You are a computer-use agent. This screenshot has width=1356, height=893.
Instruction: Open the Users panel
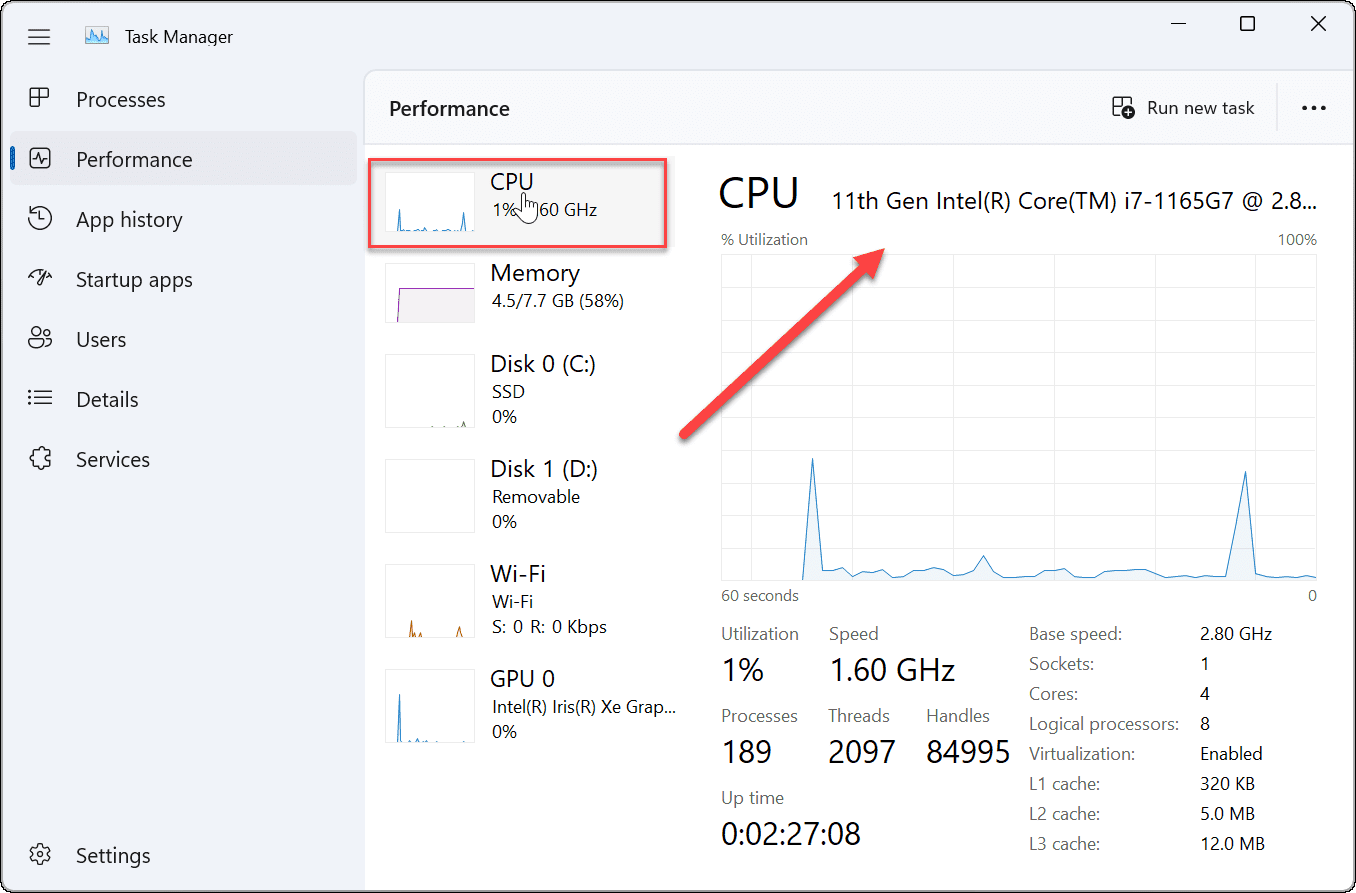(39, 338)
